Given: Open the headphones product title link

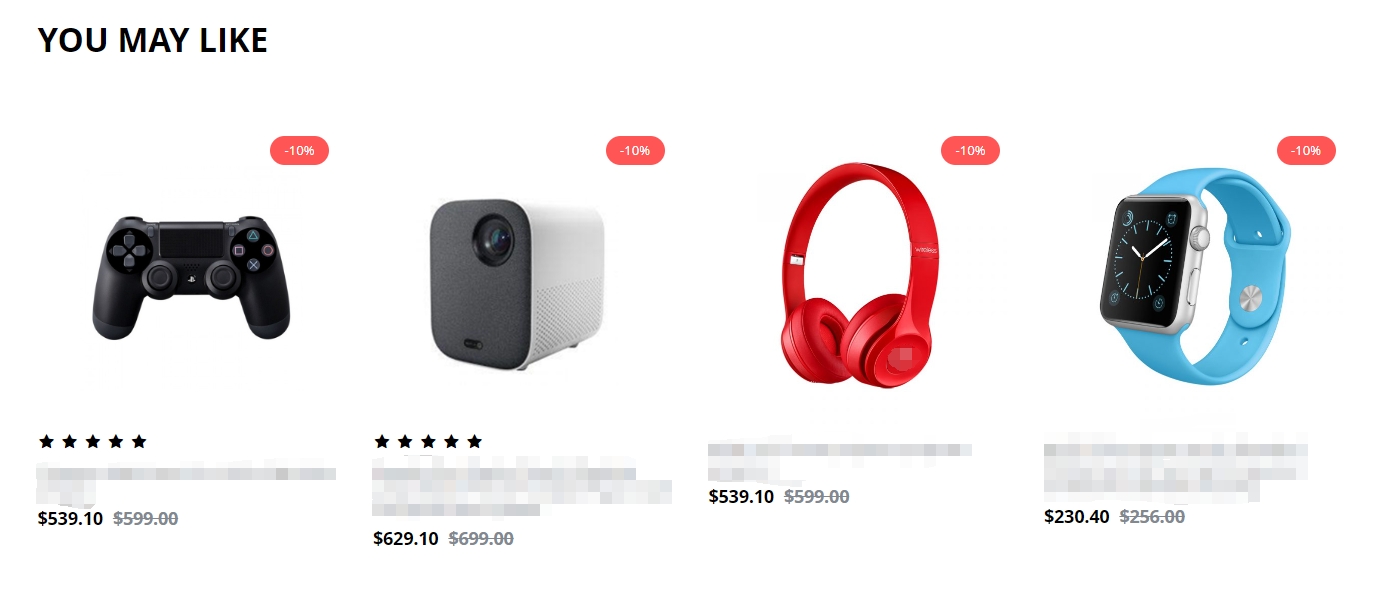Looking at the screenshot, I should (840, 461).
